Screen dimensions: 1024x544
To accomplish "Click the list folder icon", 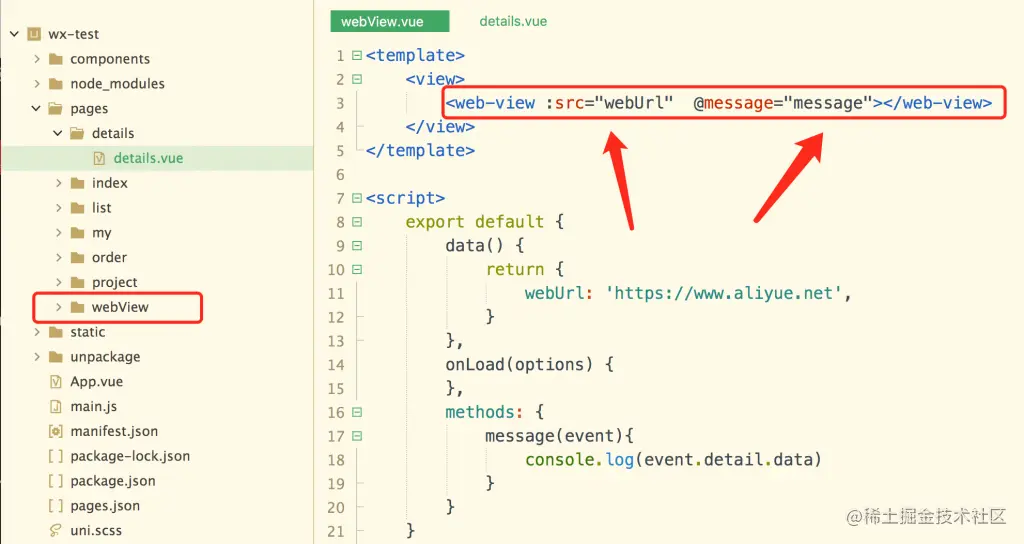I will (x=78, y=208).
